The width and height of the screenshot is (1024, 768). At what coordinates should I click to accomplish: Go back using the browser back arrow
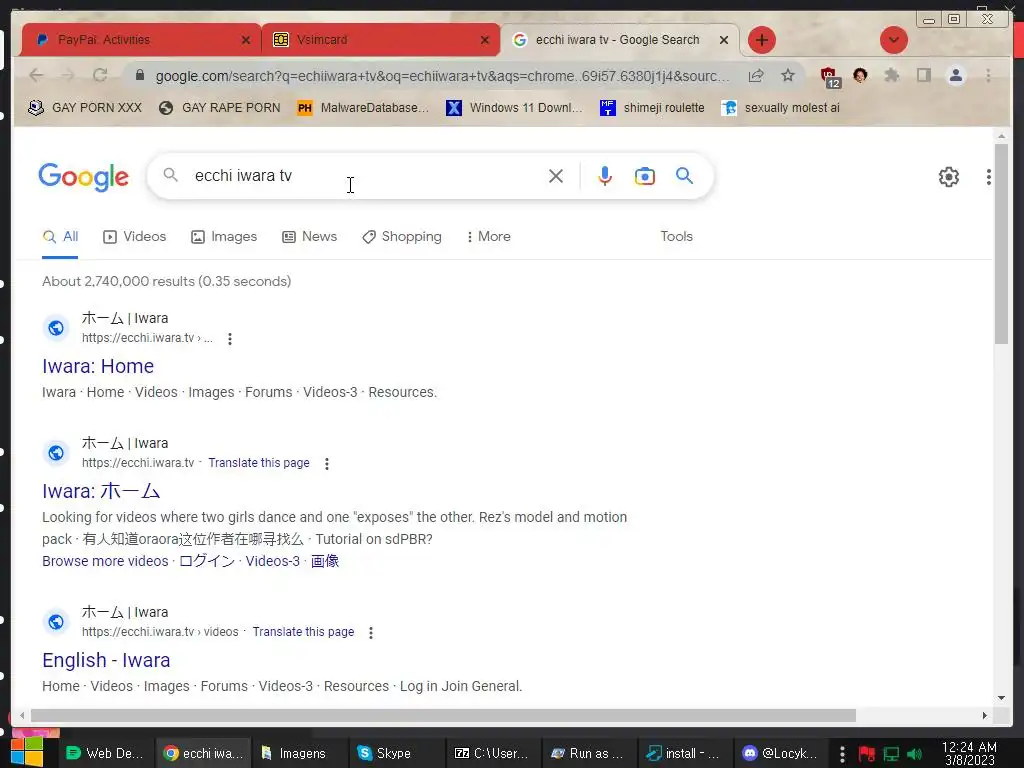37,76
